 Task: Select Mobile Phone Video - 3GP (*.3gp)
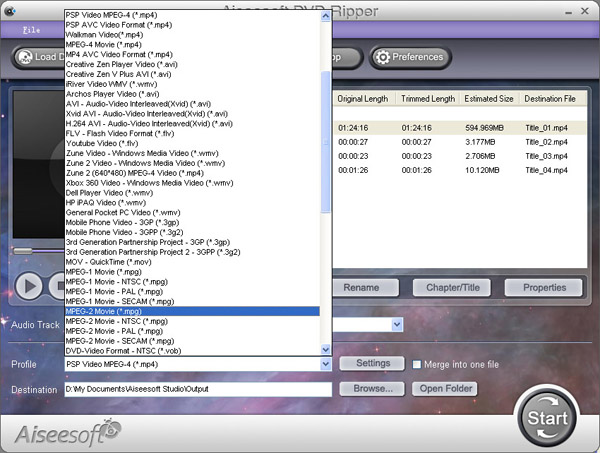pyautogui.click(x=192, y=223)
